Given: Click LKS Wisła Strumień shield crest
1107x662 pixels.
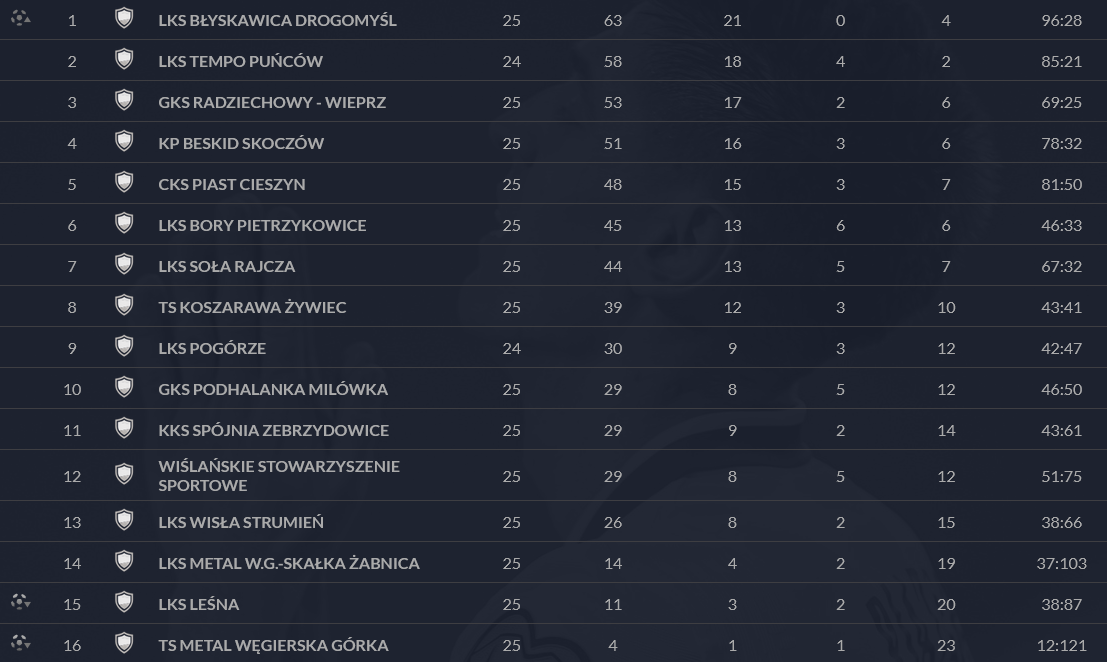Looking at the screenshot, I should tap(124, 520).
